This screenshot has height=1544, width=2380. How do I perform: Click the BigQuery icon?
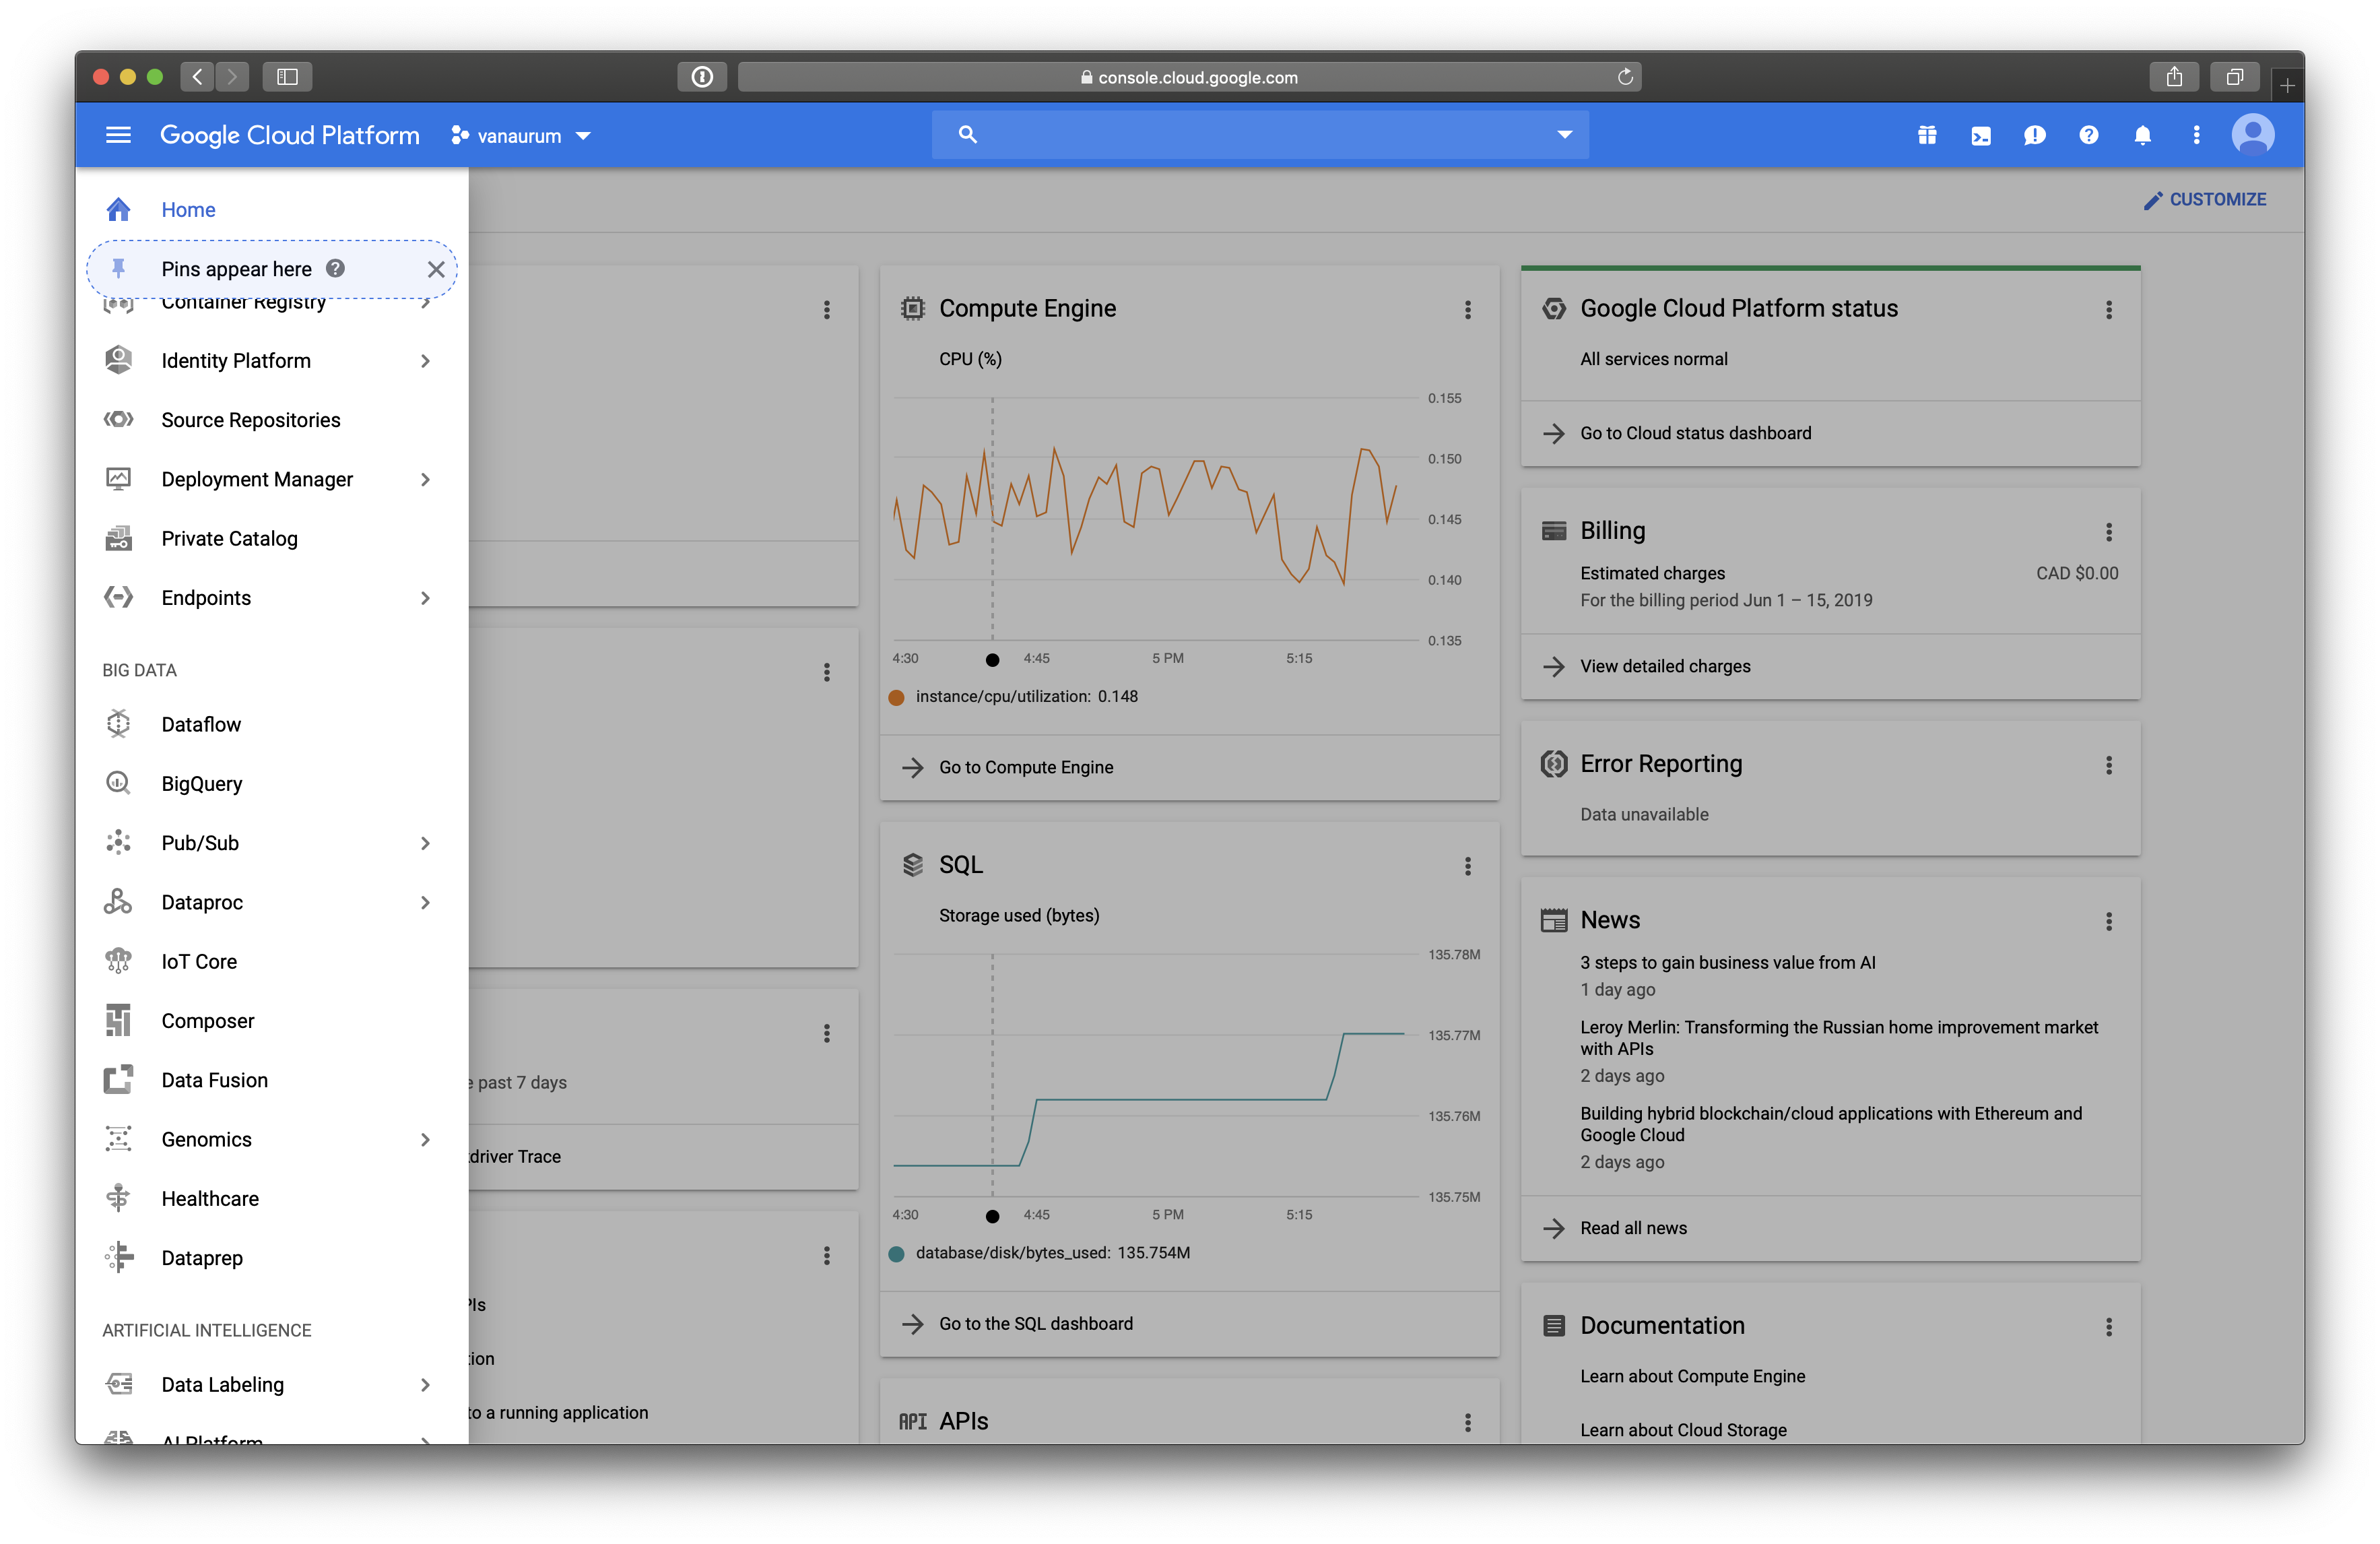118,783
